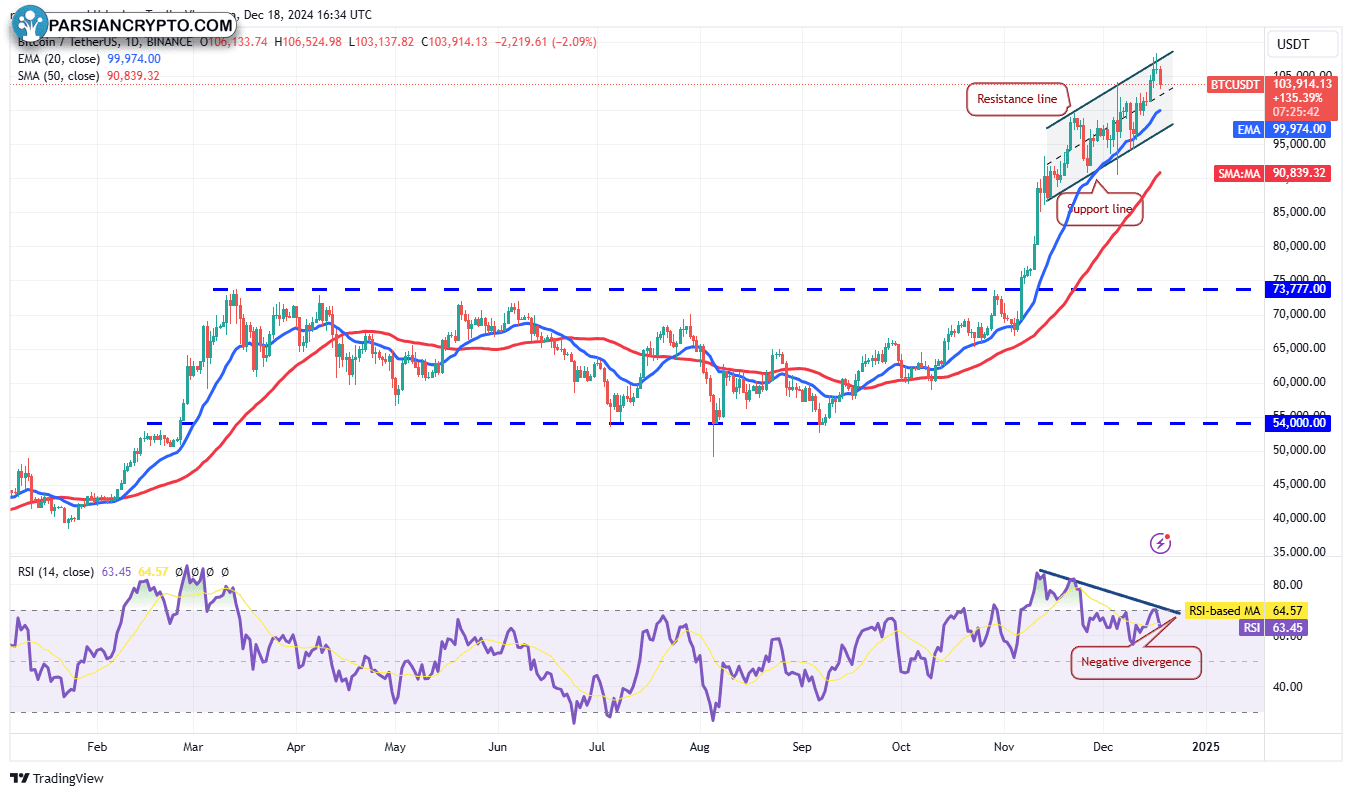Click the May label on time axis

[395, 746]
